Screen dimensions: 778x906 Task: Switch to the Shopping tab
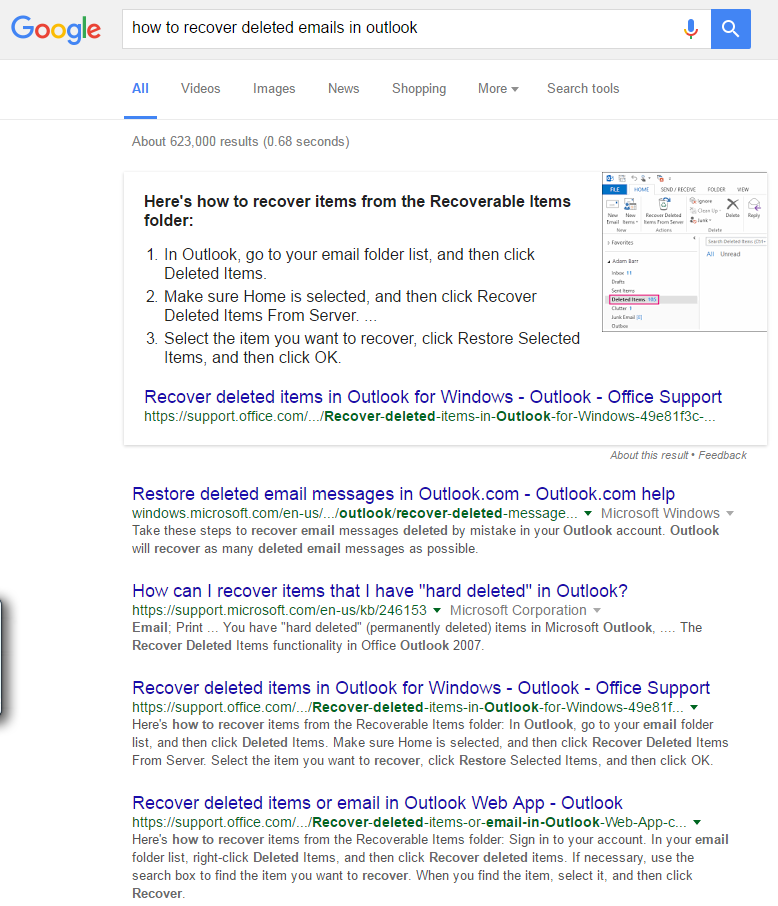419,88
